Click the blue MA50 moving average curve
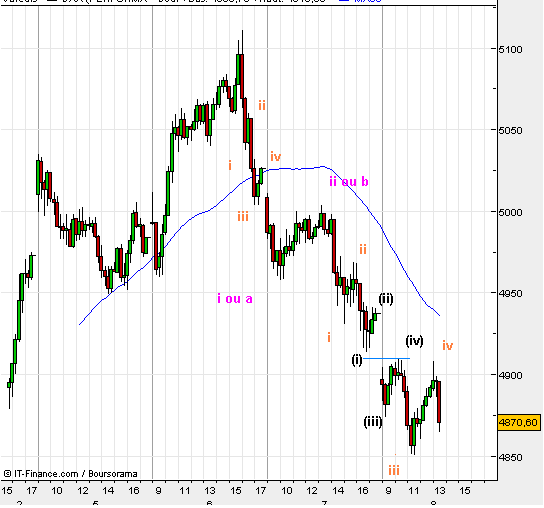 (x=297, y=169)
